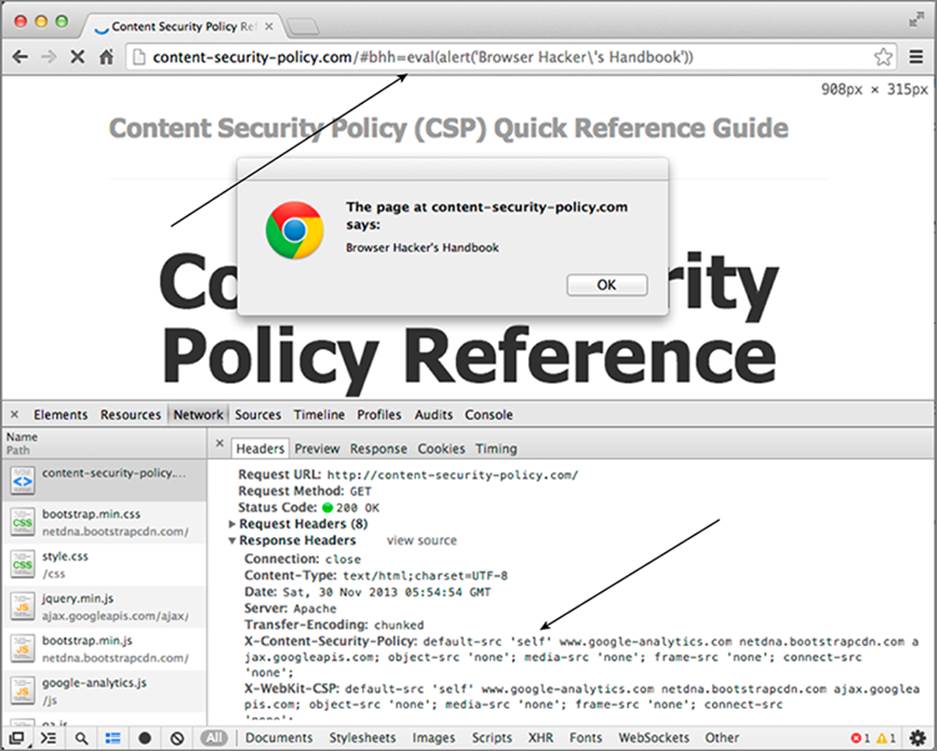Dock DevTools using the dock-side icon
The height and width of the screenshot is (751, 937).
(x=16, y=738)
